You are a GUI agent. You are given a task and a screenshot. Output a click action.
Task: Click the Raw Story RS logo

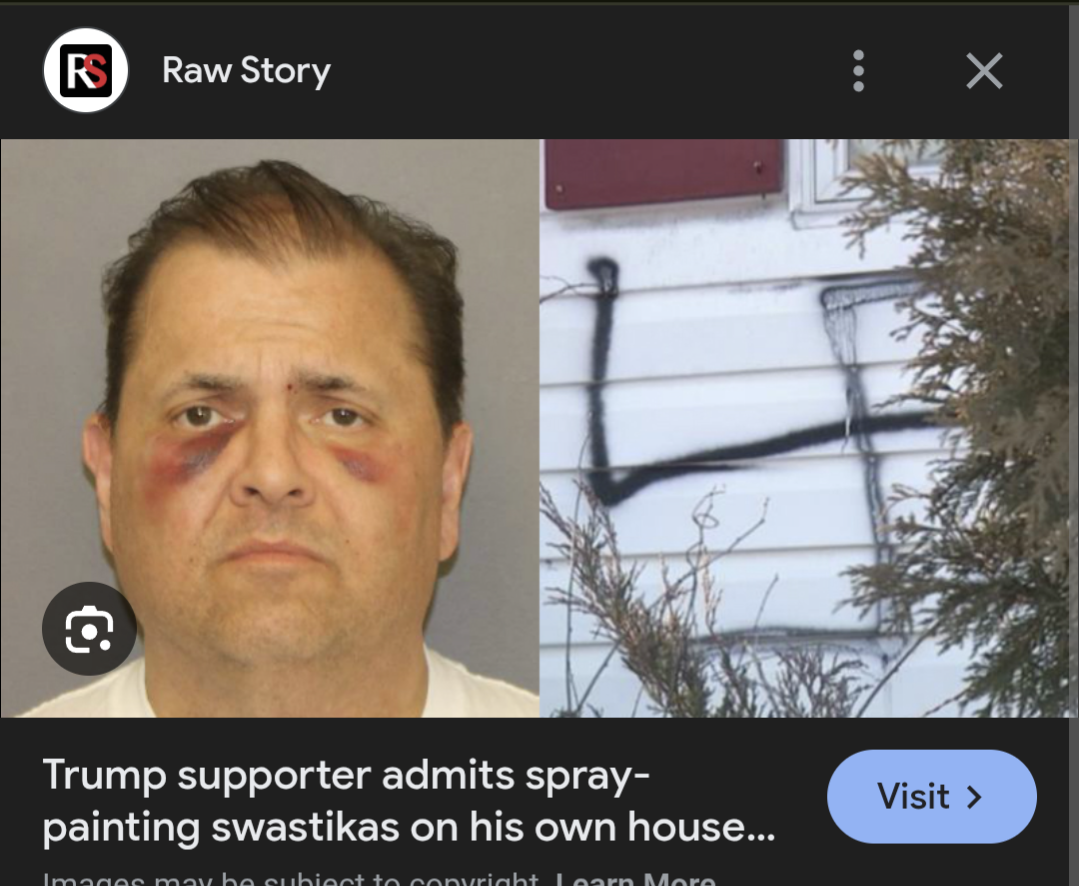[86, 70]
